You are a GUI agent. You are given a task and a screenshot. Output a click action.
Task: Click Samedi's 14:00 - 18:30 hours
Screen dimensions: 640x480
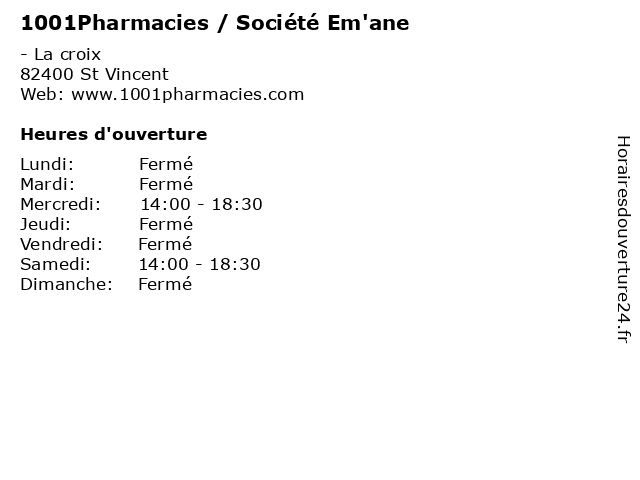pyautogui.click(x=200, y=264)
